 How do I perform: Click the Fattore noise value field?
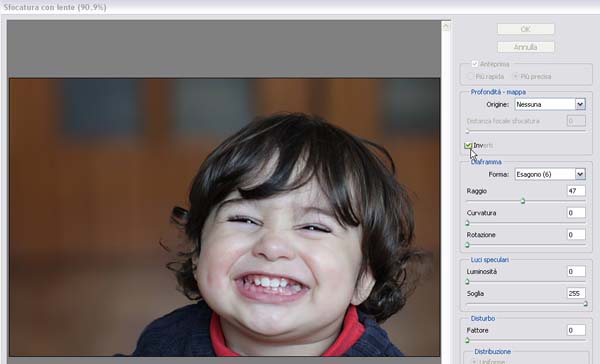(x=576, y=330)
